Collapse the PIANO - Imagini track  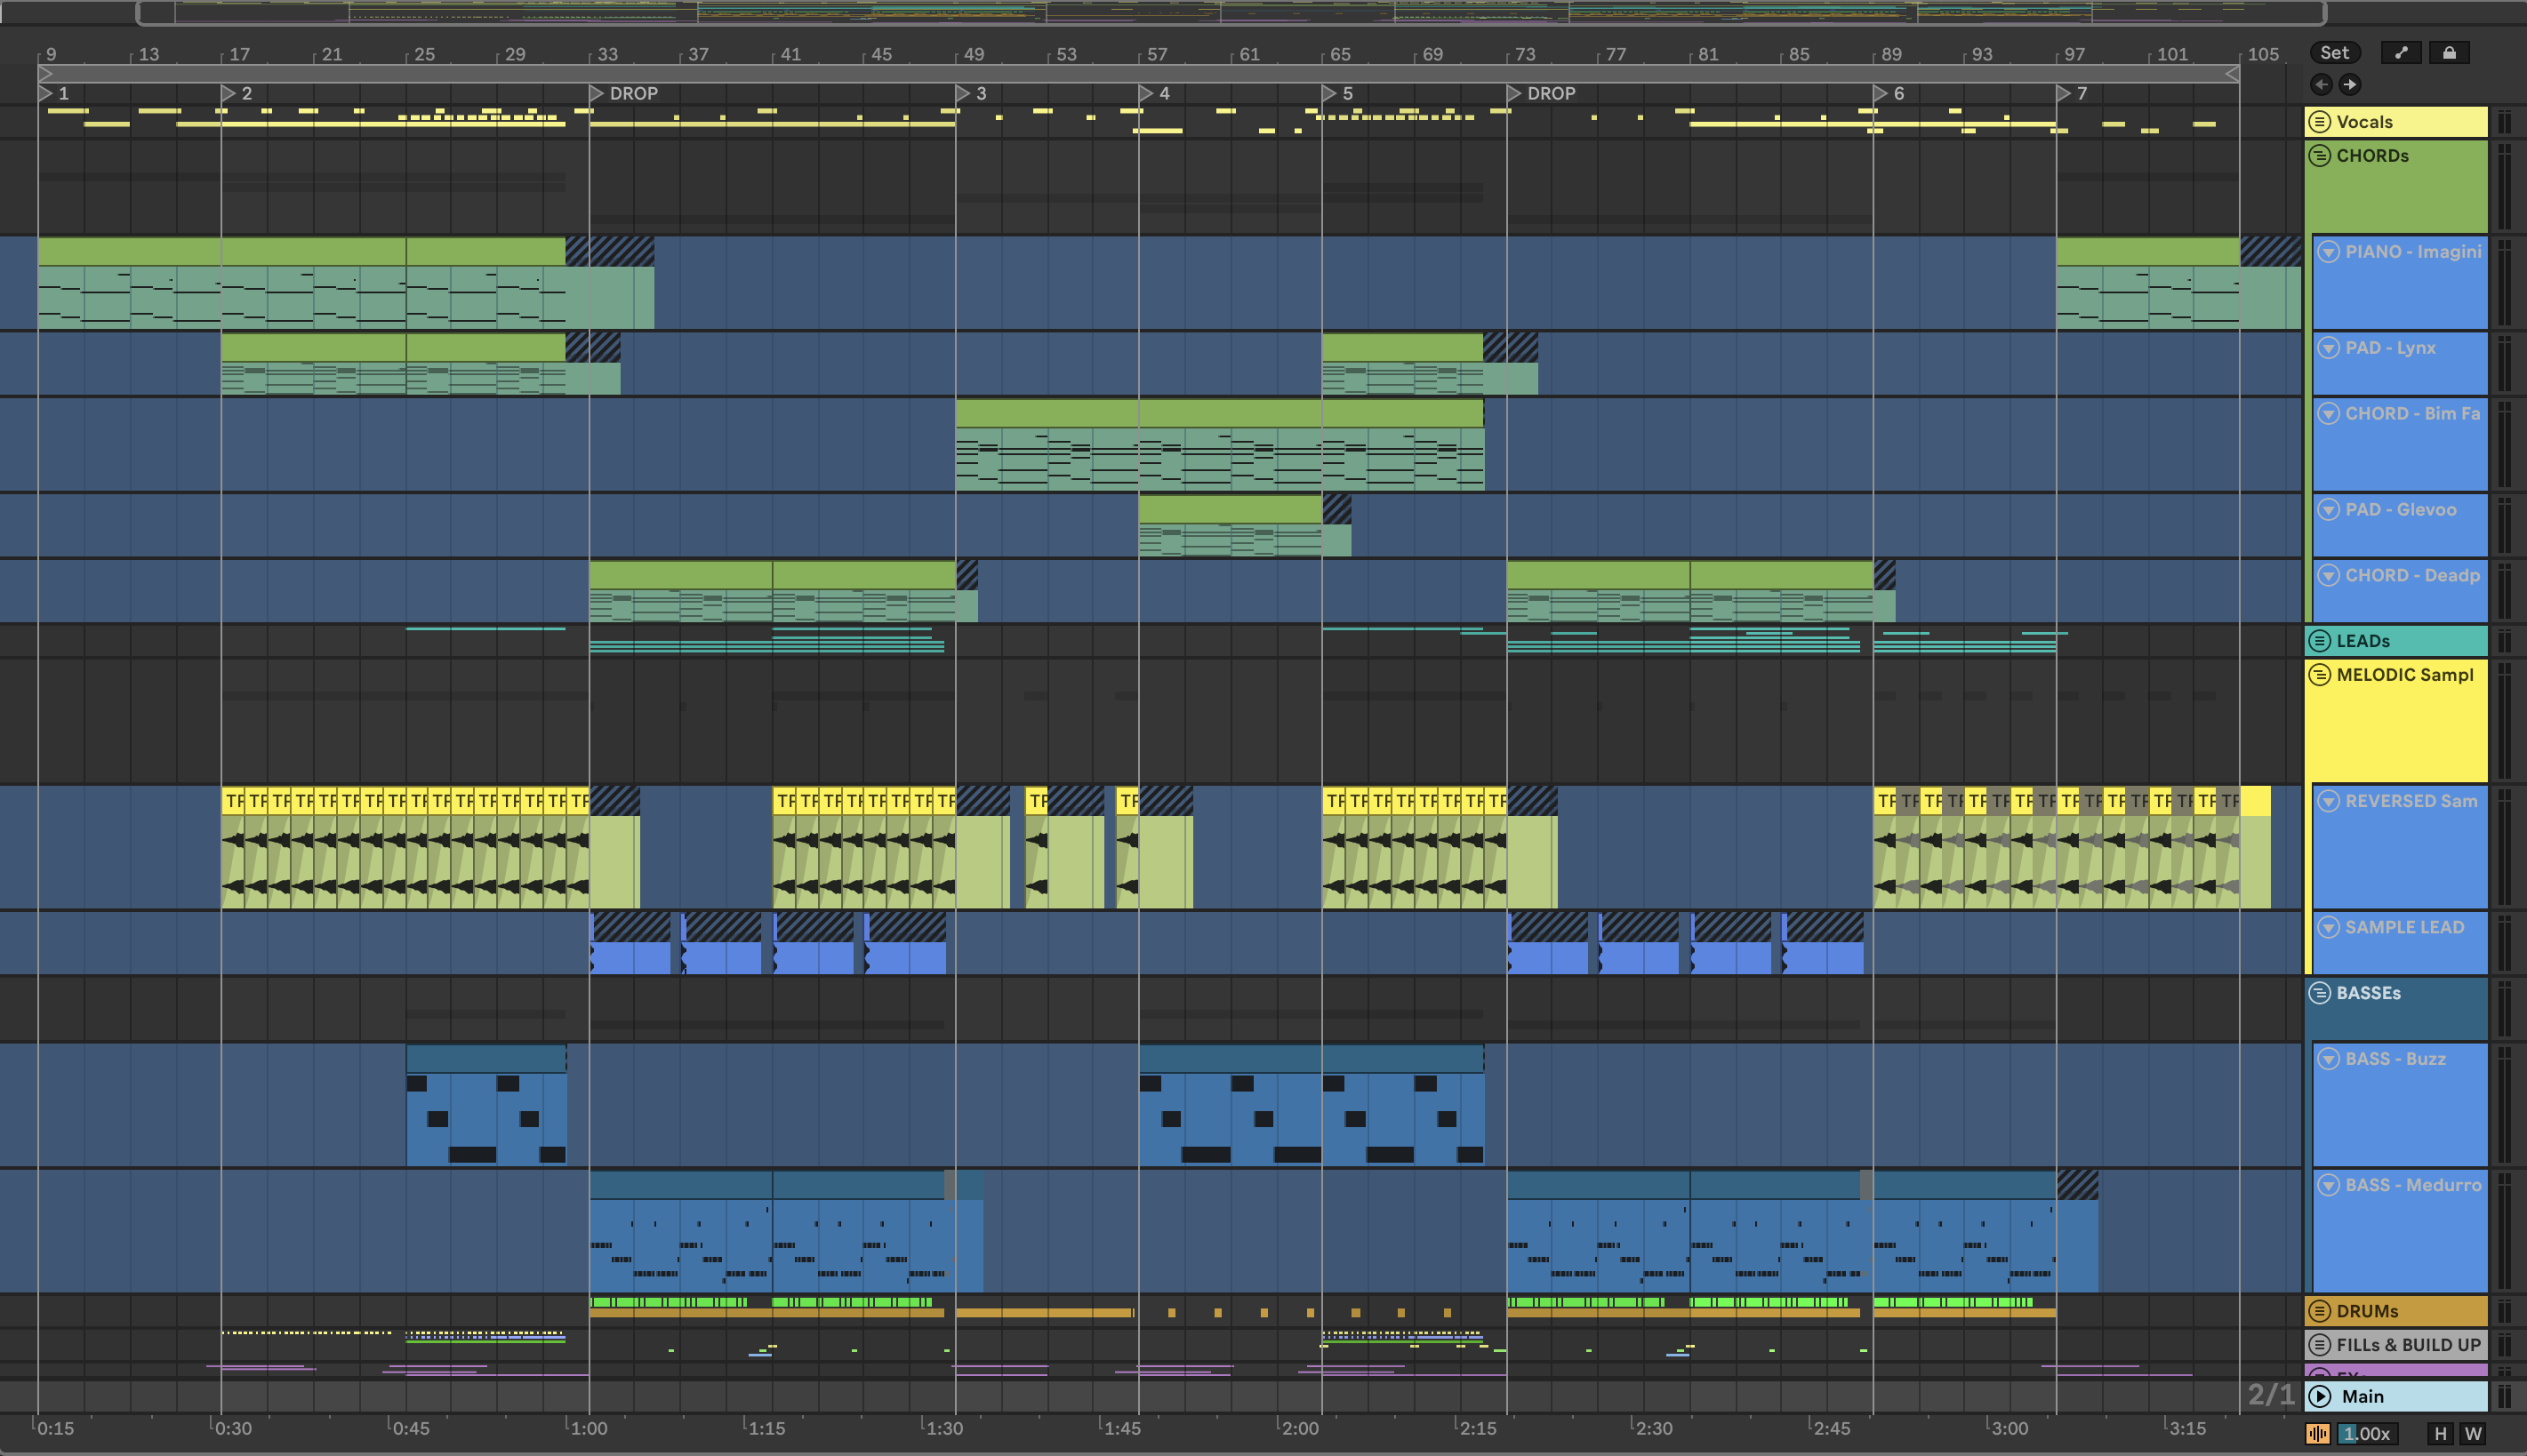coord(2328,252)
